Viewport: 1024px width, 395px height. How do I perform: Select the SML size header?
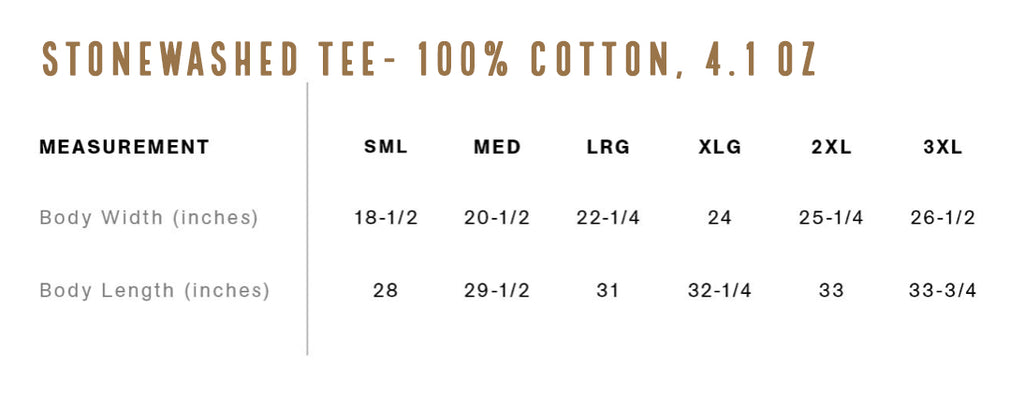pyautogui.click(x=386, y=147)
